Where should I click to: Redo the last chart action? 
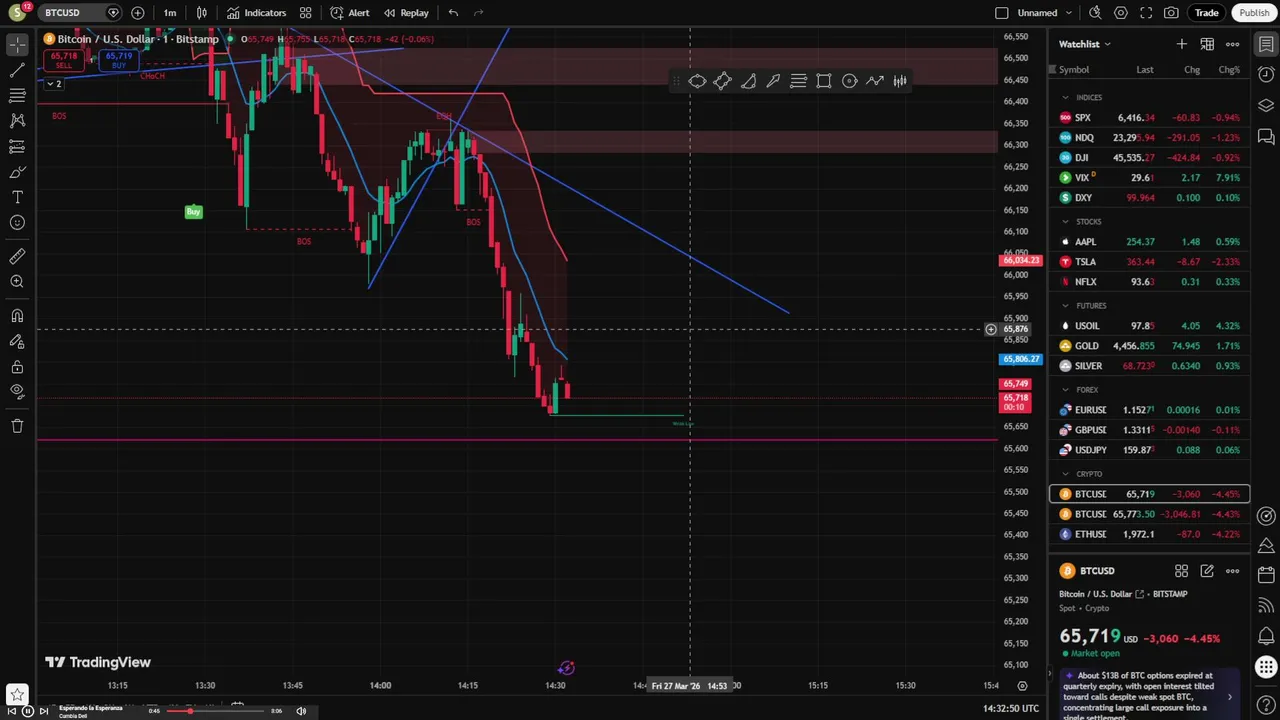(479, 13)
